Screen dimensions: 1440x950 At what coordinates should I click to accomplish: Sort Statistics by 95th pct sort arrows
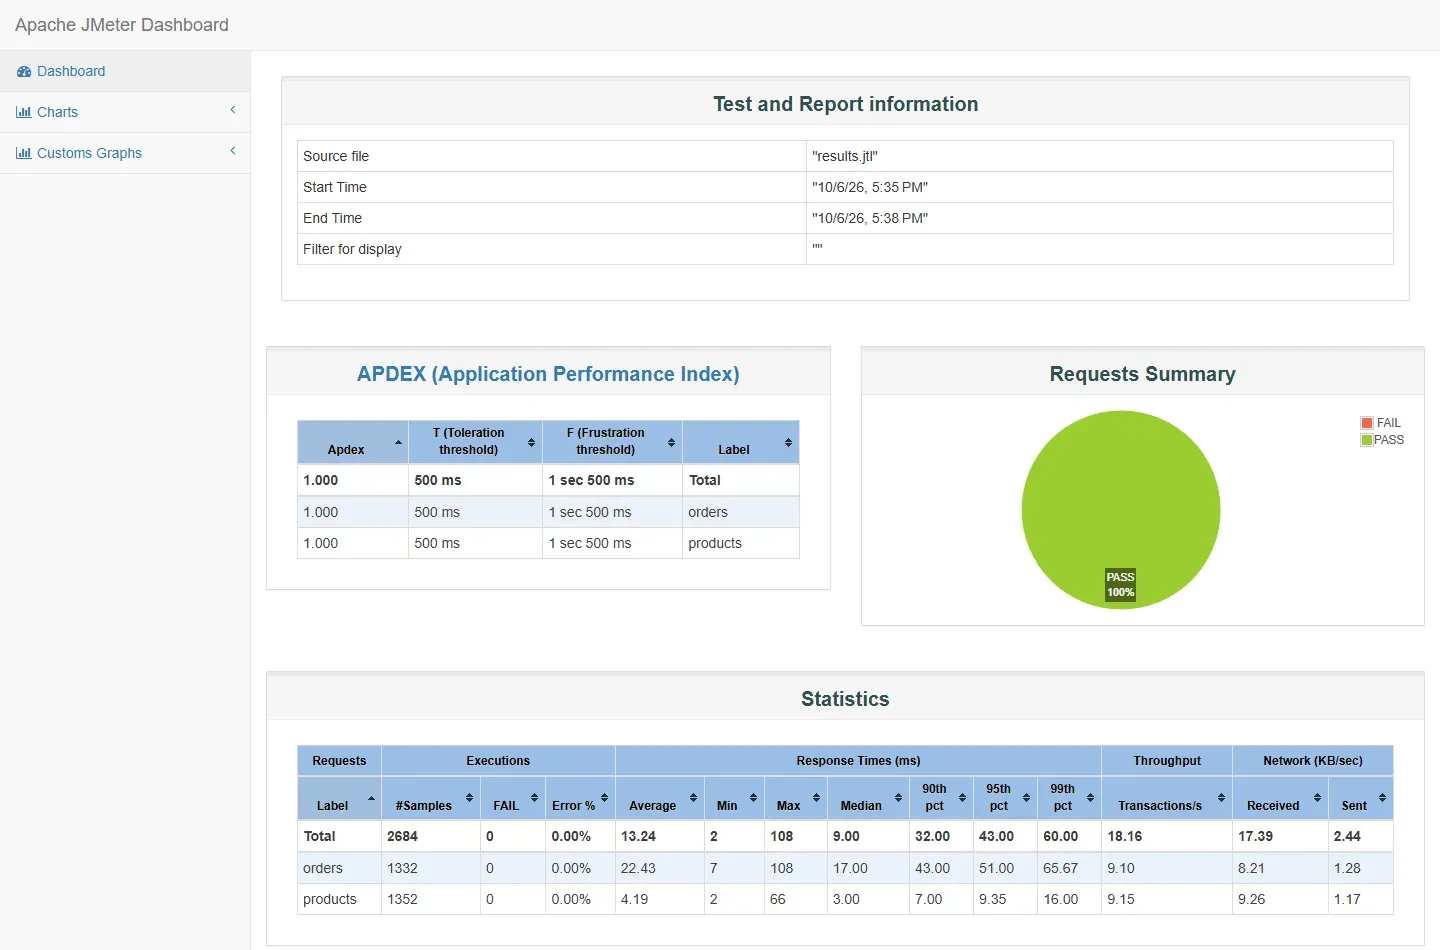[x=1026, y=798]
